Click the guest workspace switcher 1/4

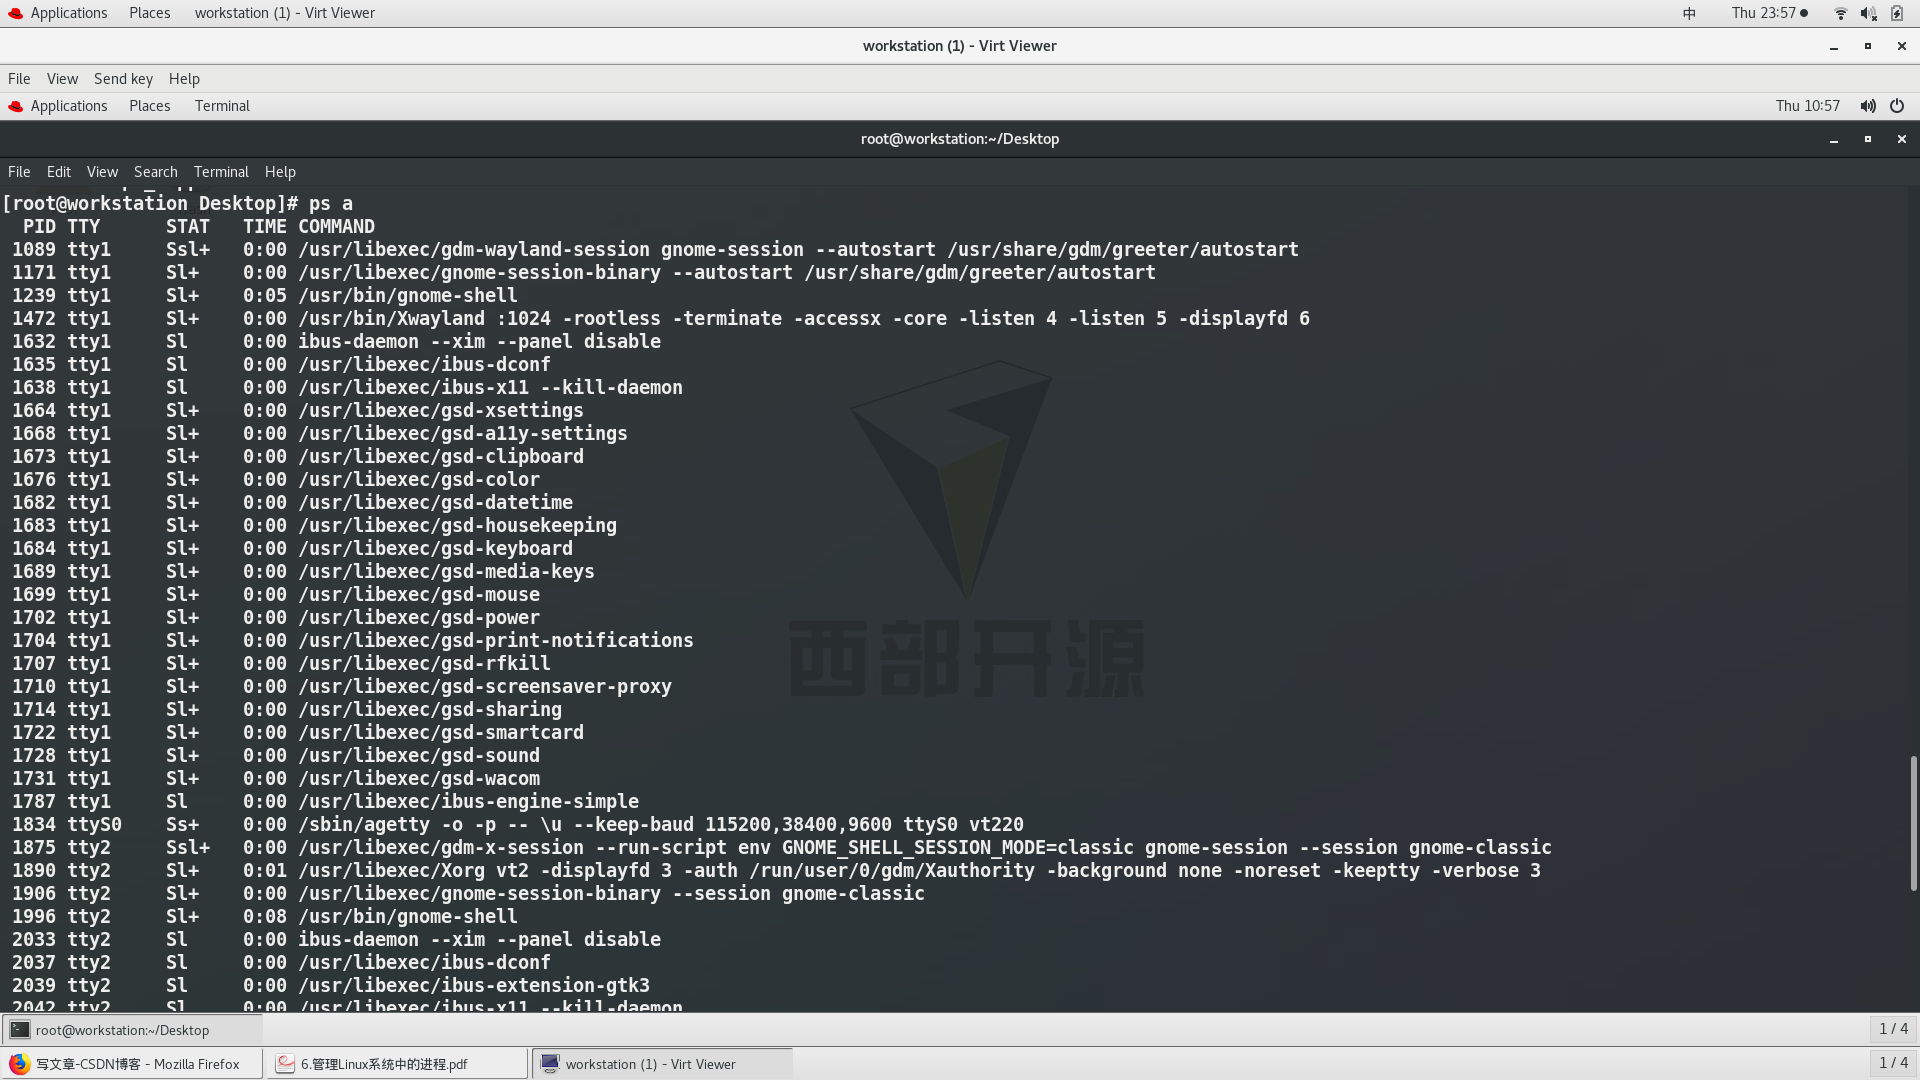pos(1893,1029)
